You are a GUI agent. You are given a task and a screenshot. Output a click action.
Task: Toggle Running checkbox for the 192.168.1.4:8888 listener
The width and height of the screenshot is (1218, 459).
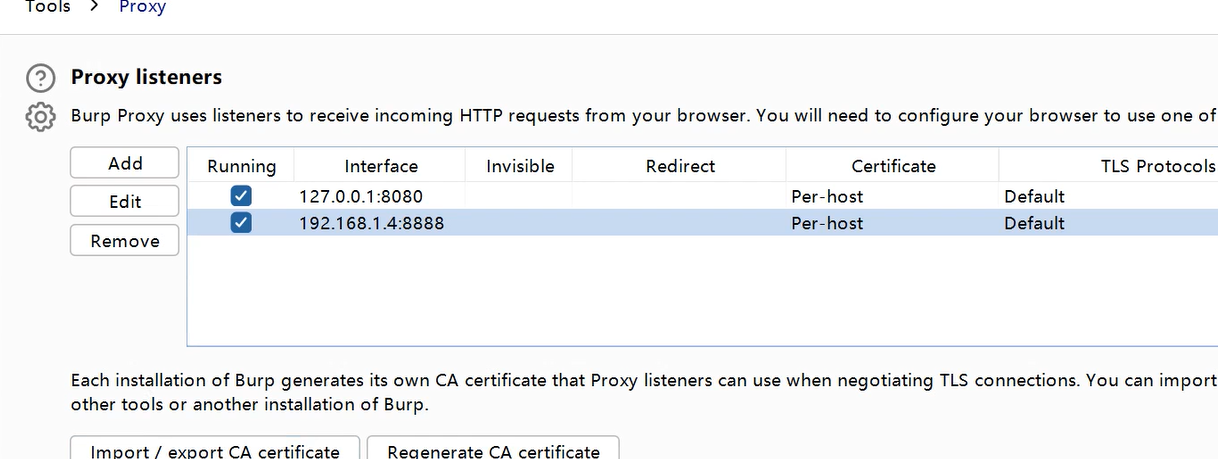(241, 223)
